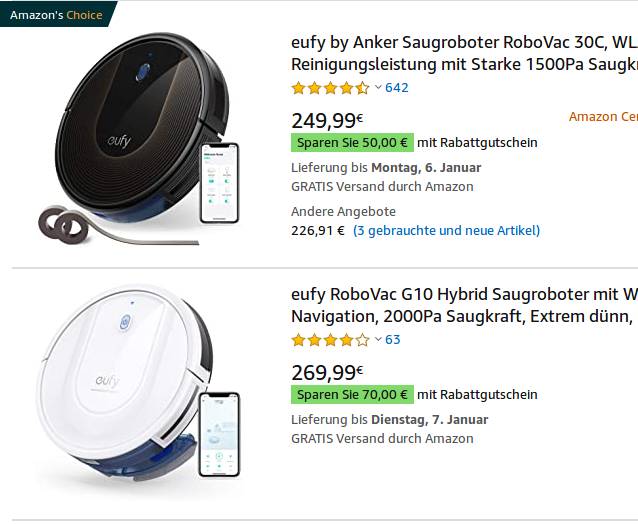Click the 249,99€ price
This screenshot has height=524, width=638.
click(327, 120)
